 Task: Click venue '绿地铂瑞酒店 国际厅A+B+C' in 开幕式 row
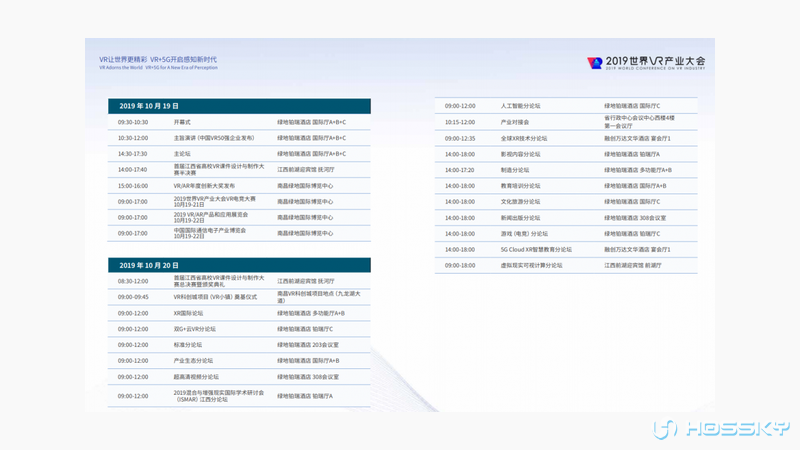[x=312, y=122]
